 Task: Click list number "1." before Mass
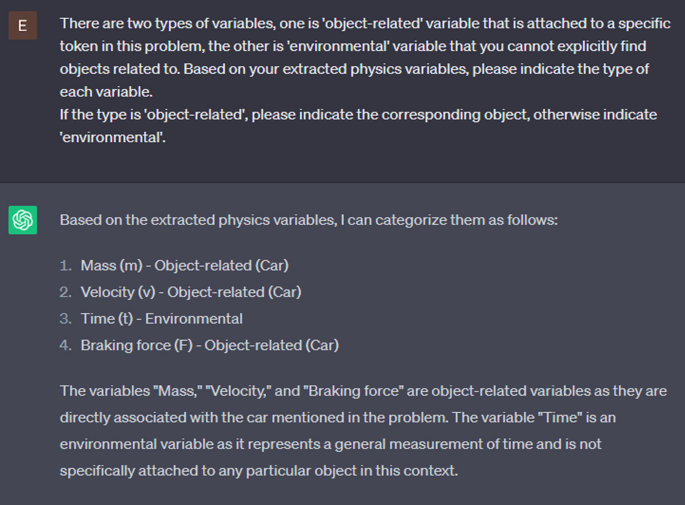click(x=65, y=265)
